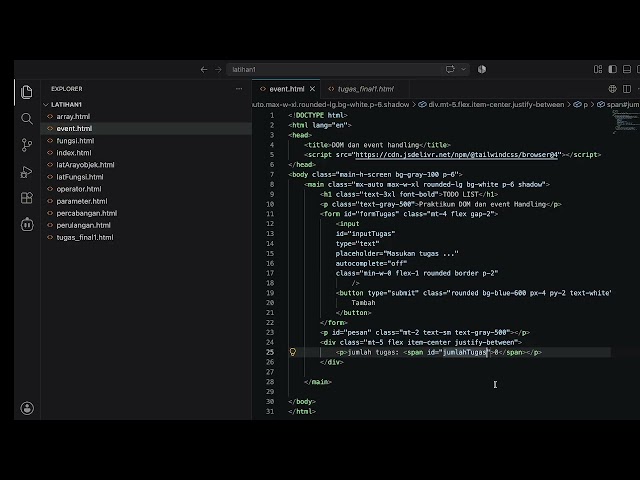
Task: Click the title text DOM dan event handling
Action: [375, 145]
